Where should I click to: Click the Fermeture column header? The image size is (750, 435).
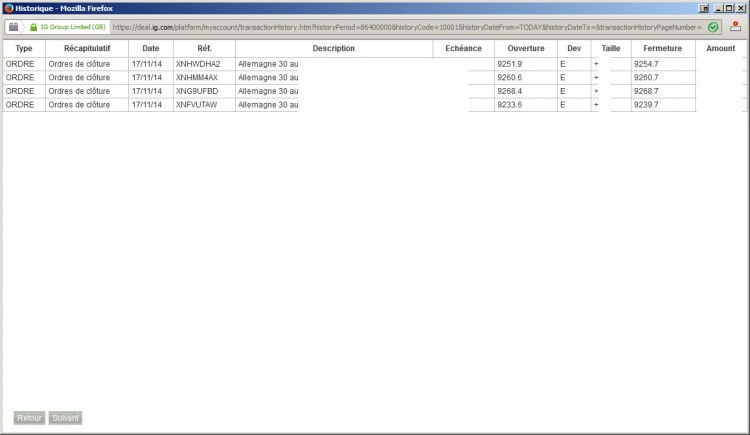(x=662, y=48)
